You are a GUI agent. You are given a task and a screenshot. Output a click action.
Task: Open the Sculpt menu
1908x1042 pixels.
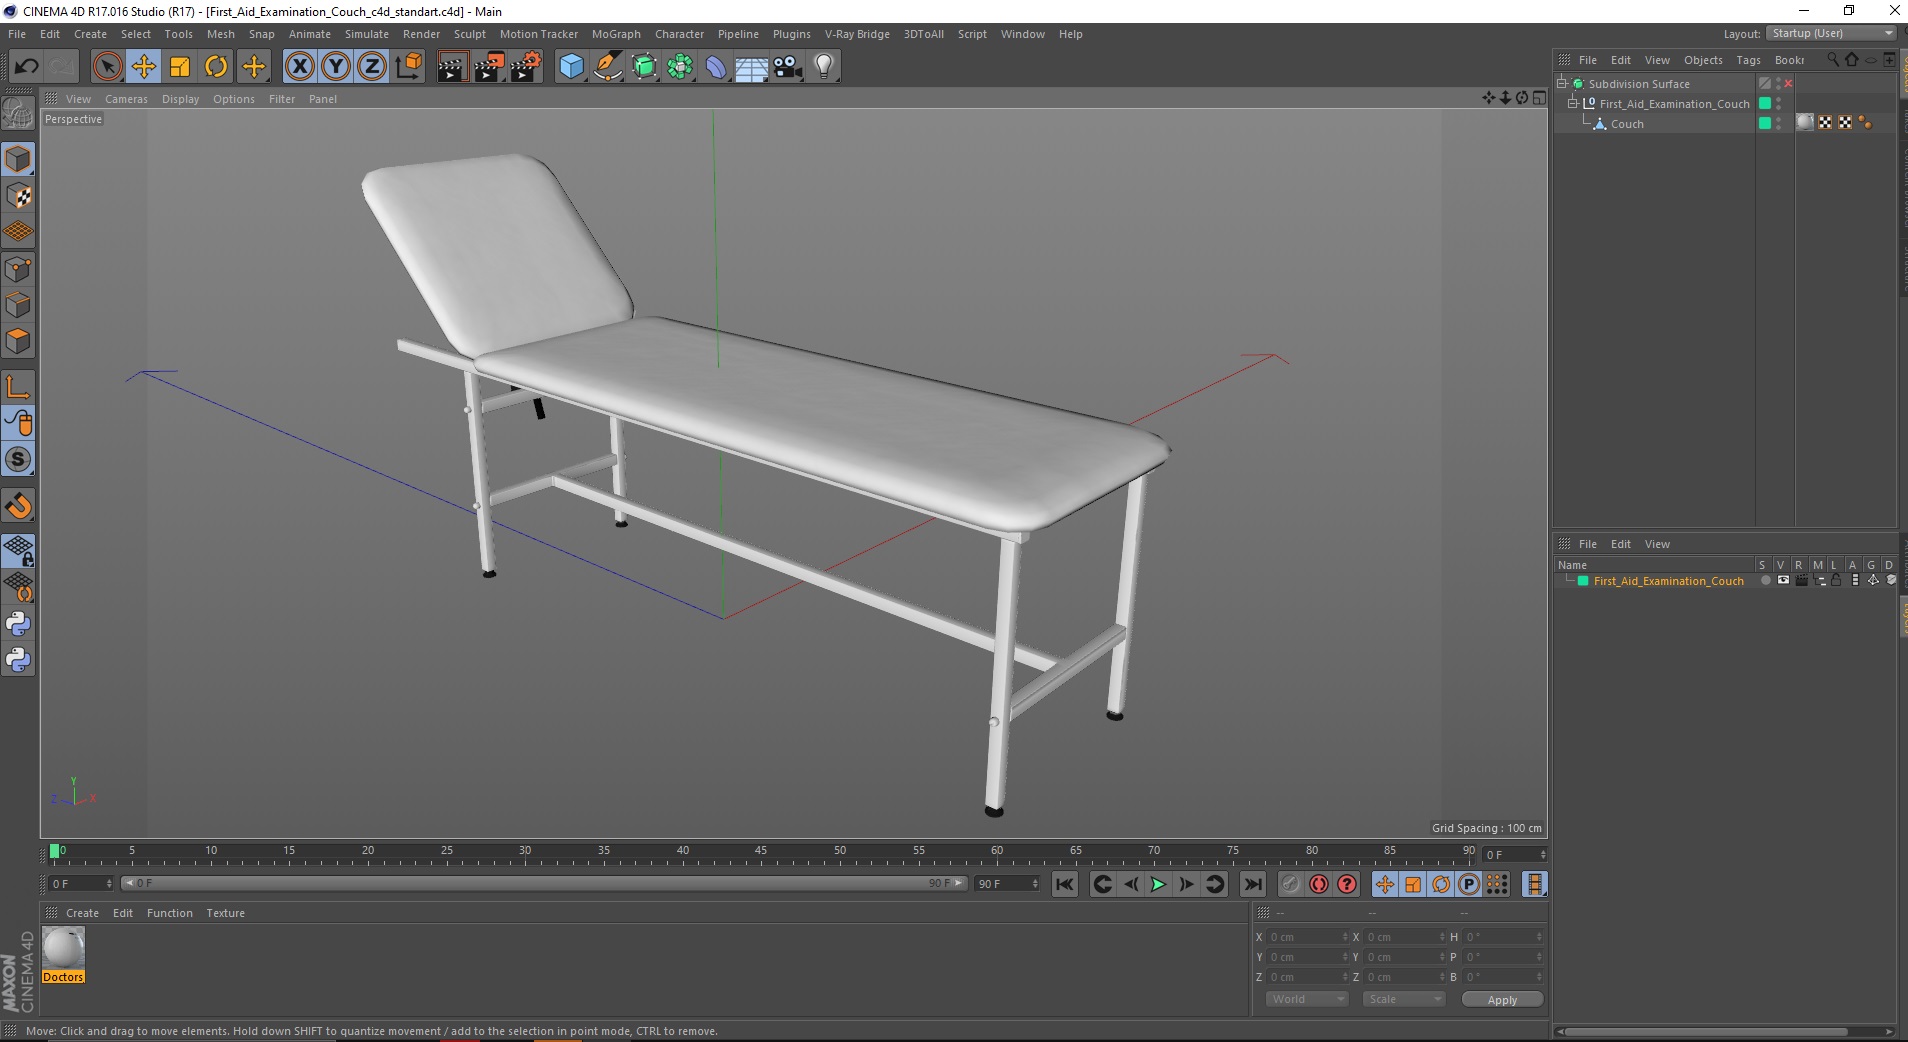coord(470,34)
